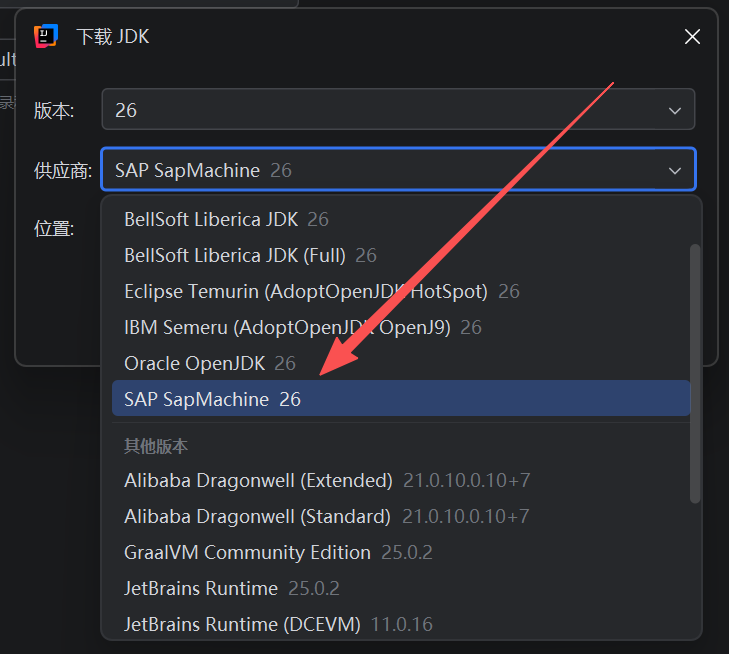Select Alibaba Dragonwell (Extended) 21.0.10.0.10+7
The width and height of the screenshot is (729, 654).
coord(327,480)
